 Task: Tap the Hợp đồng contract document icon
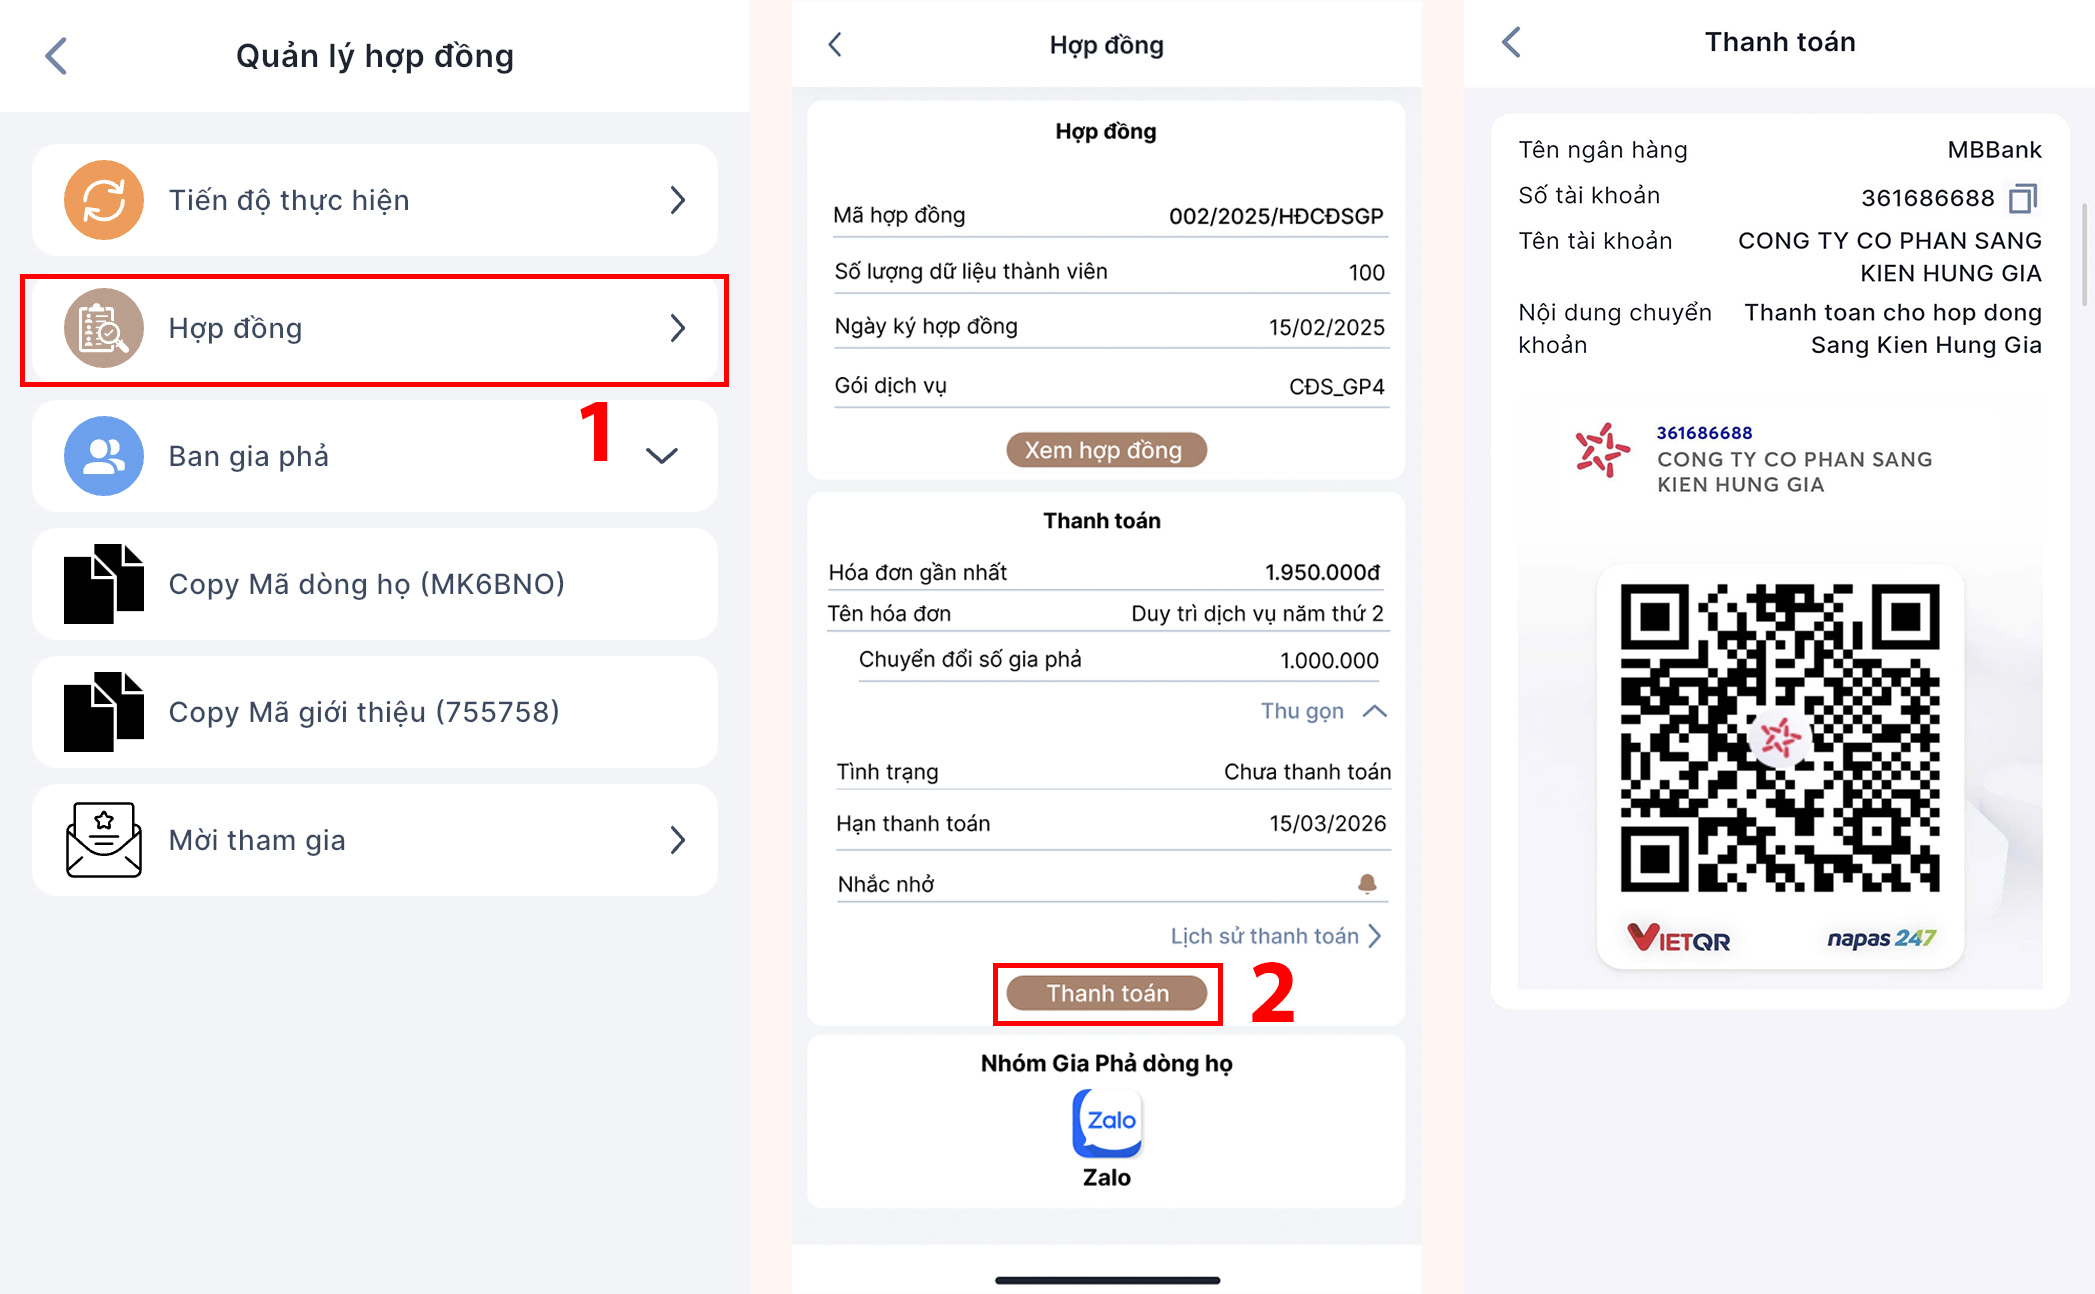point(104,328)
